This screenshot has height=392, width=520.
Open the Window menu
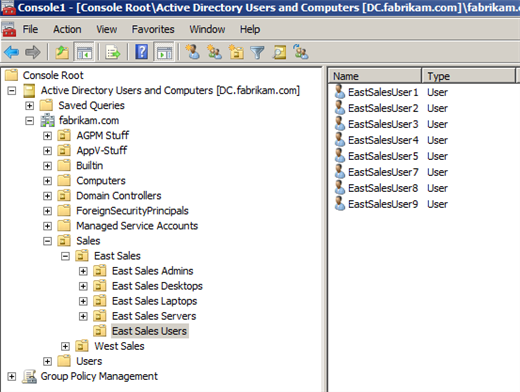coord(207,29)
